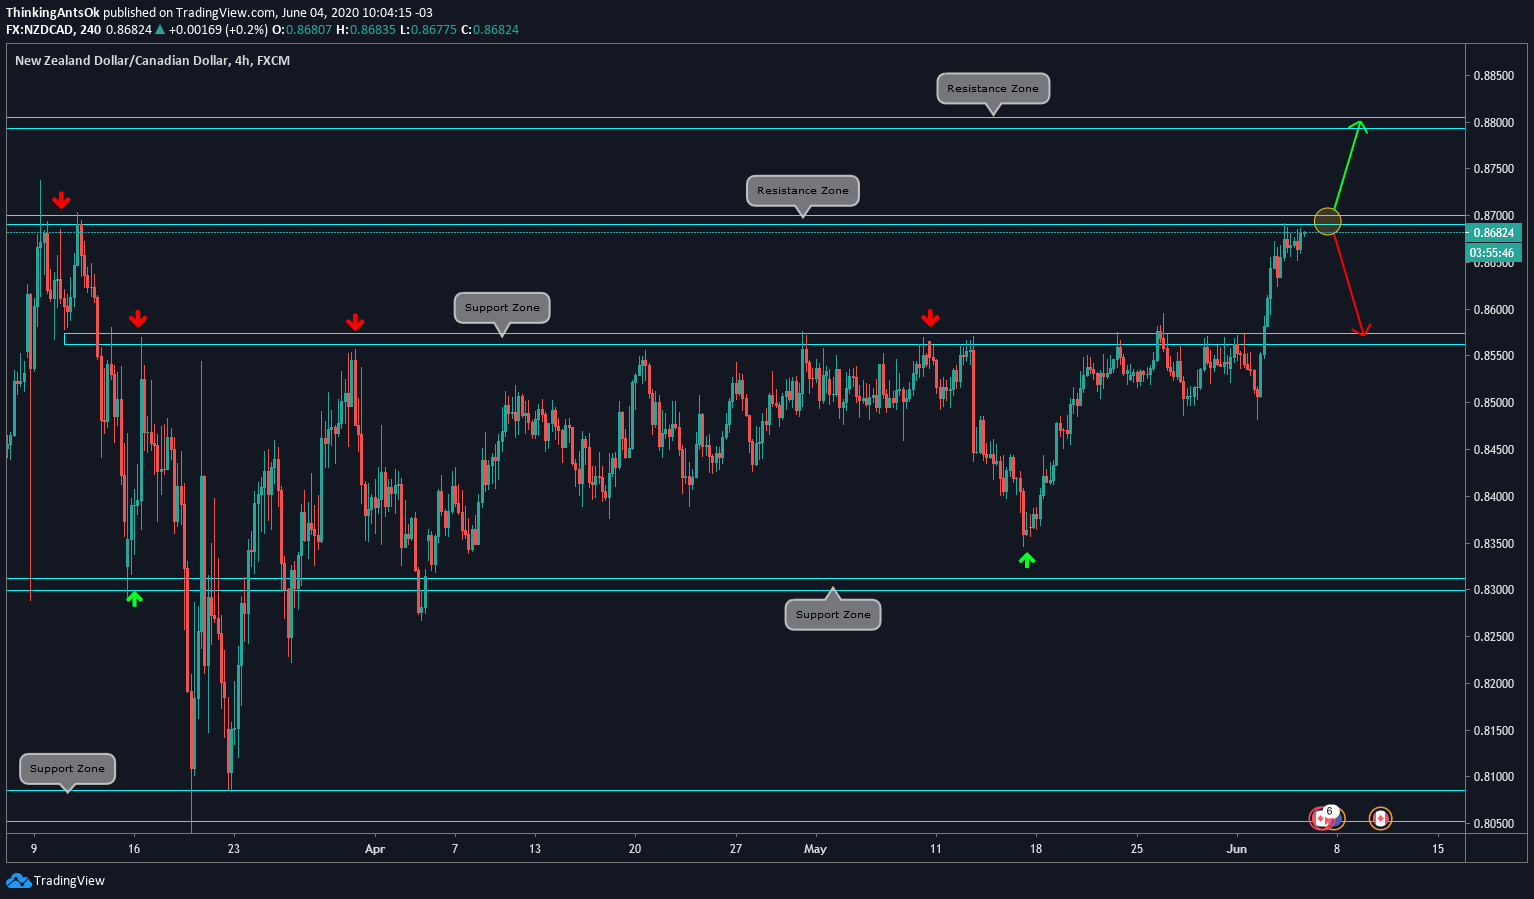The image size is (1534, 899).
Task: Click the 0.81500 price axis label
Action: (x=1493, y=731)
